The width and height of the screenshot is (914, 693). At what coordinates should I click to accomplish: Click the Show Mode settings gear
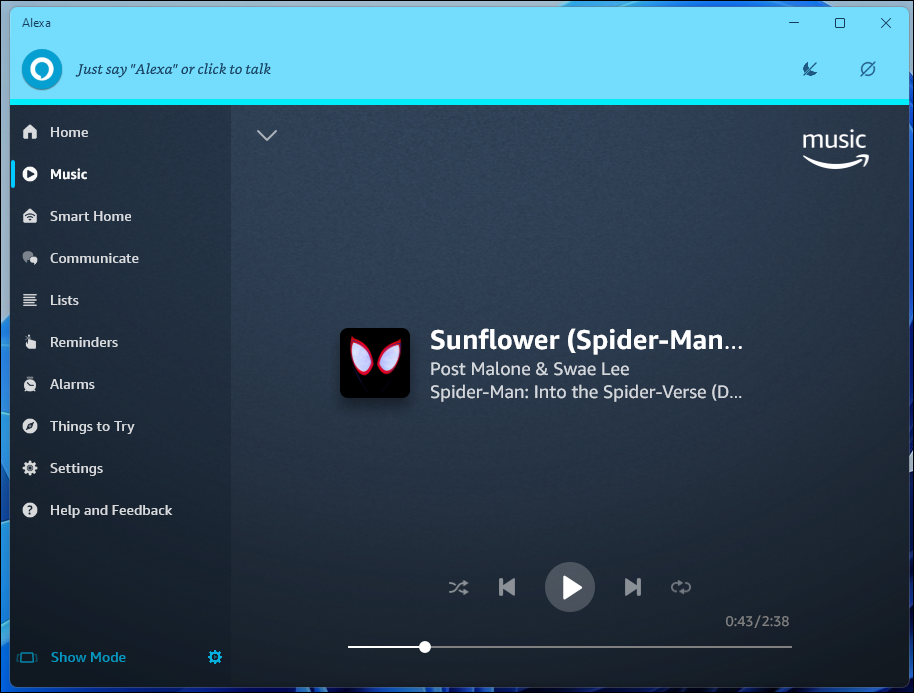214,657
